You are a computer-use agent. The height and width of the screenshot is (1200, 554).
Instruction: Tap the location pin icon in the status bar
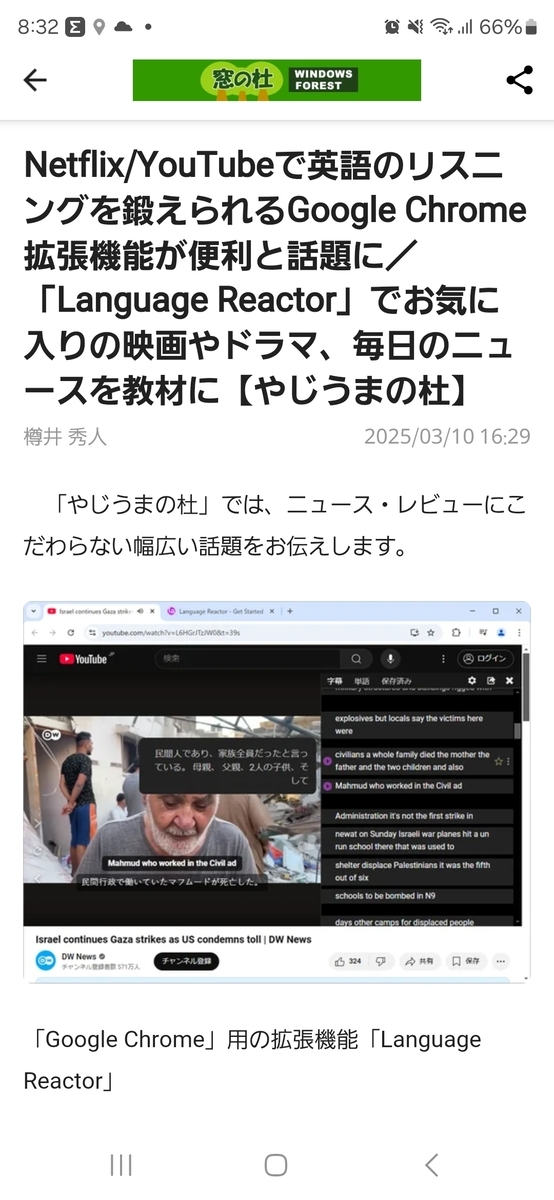click(x=99, y=27)
